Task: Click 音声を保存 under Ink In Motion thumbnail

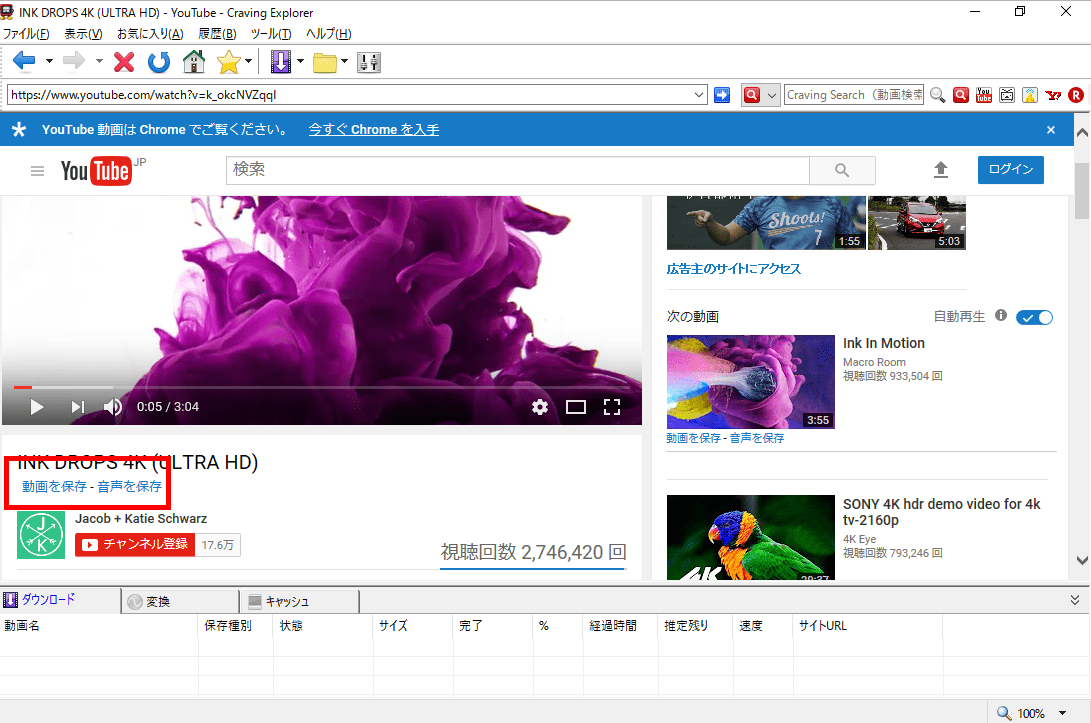Action: pyautogui.click(x=757, y=438)
